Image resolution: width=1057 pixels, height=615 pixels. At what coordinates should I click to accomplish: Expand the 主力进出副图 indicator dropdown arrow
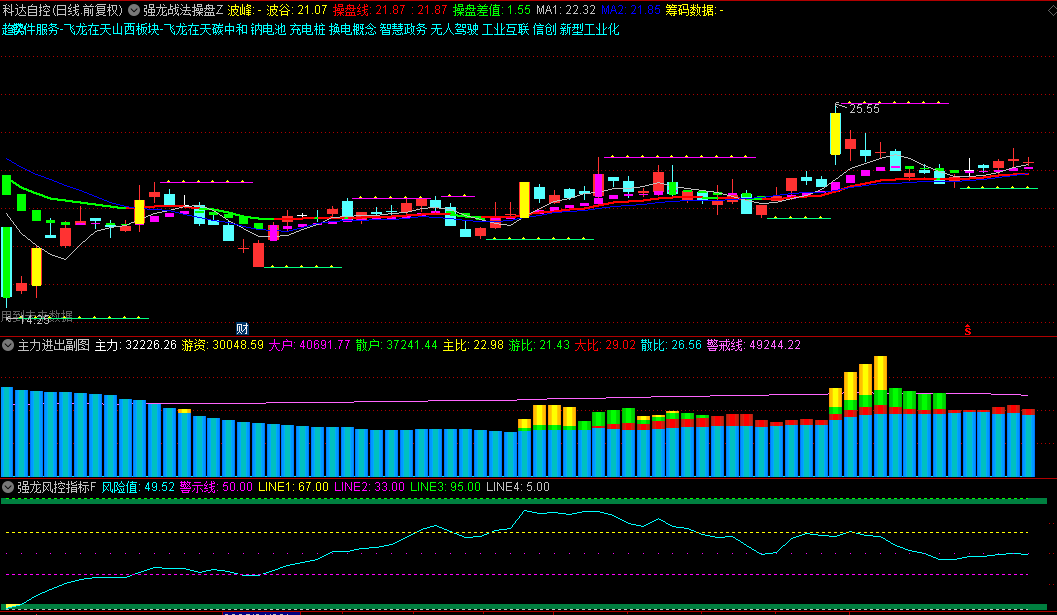pos(8,345)
